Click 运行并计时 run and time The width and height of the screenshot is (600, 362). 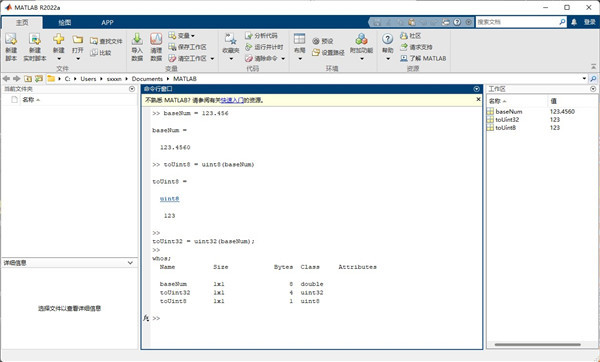264,47
